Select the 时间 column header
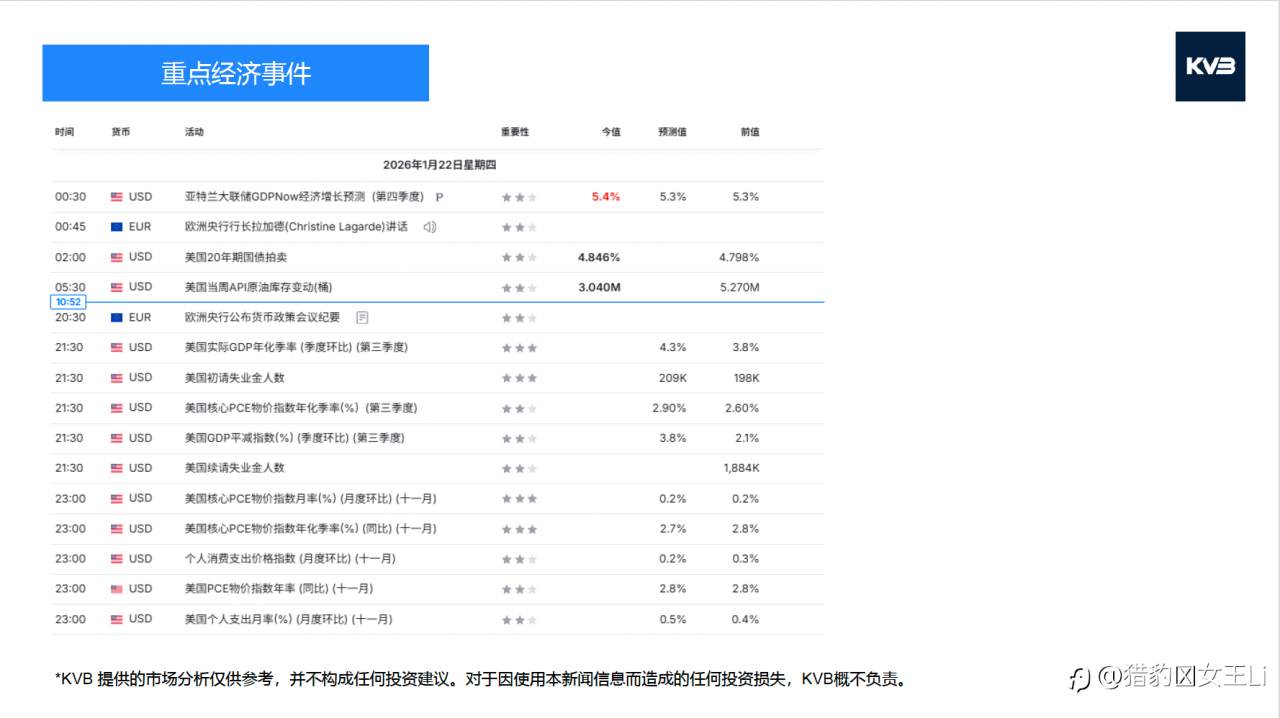 click(63, 131)
